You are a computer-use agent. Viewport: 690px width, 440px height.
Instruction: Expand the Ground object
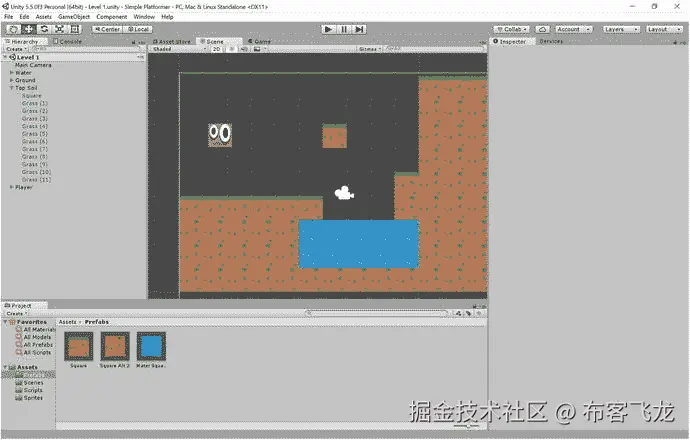pyautogui.click(x=12, y=80)
